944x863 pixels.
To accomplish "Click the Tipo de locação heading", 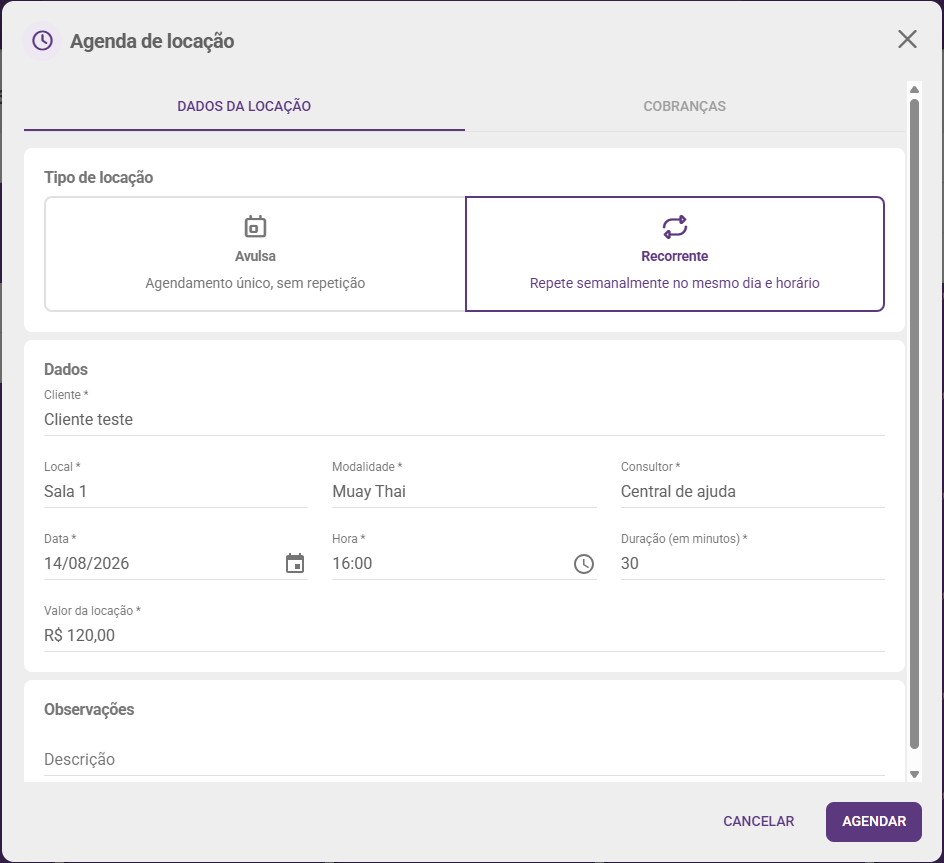I will pyautogui.click(x=98, y=178).
